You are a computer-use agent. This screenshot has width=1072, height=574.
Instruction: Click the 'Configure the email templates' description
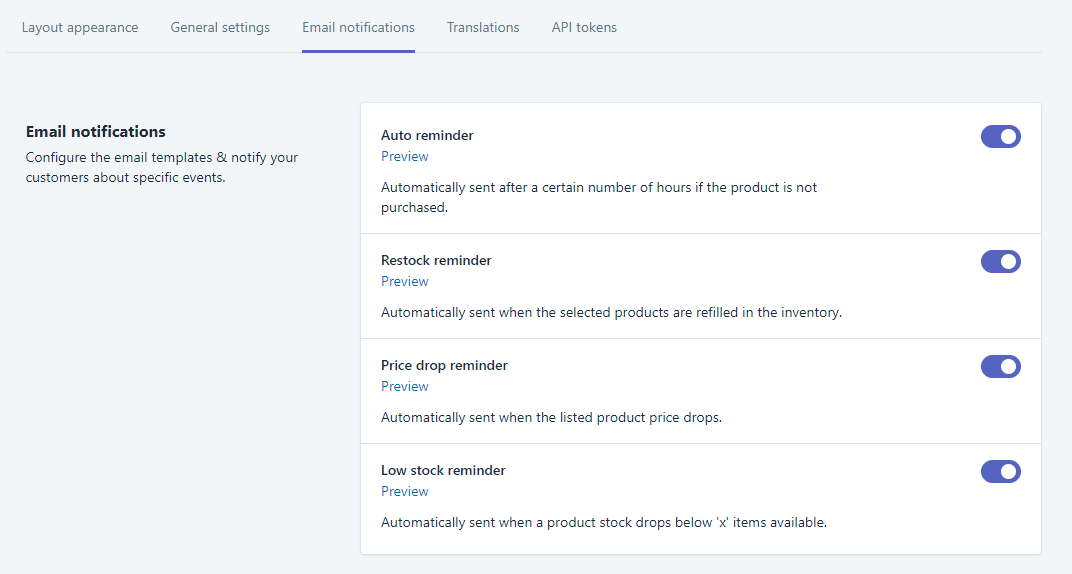(162, 167)
